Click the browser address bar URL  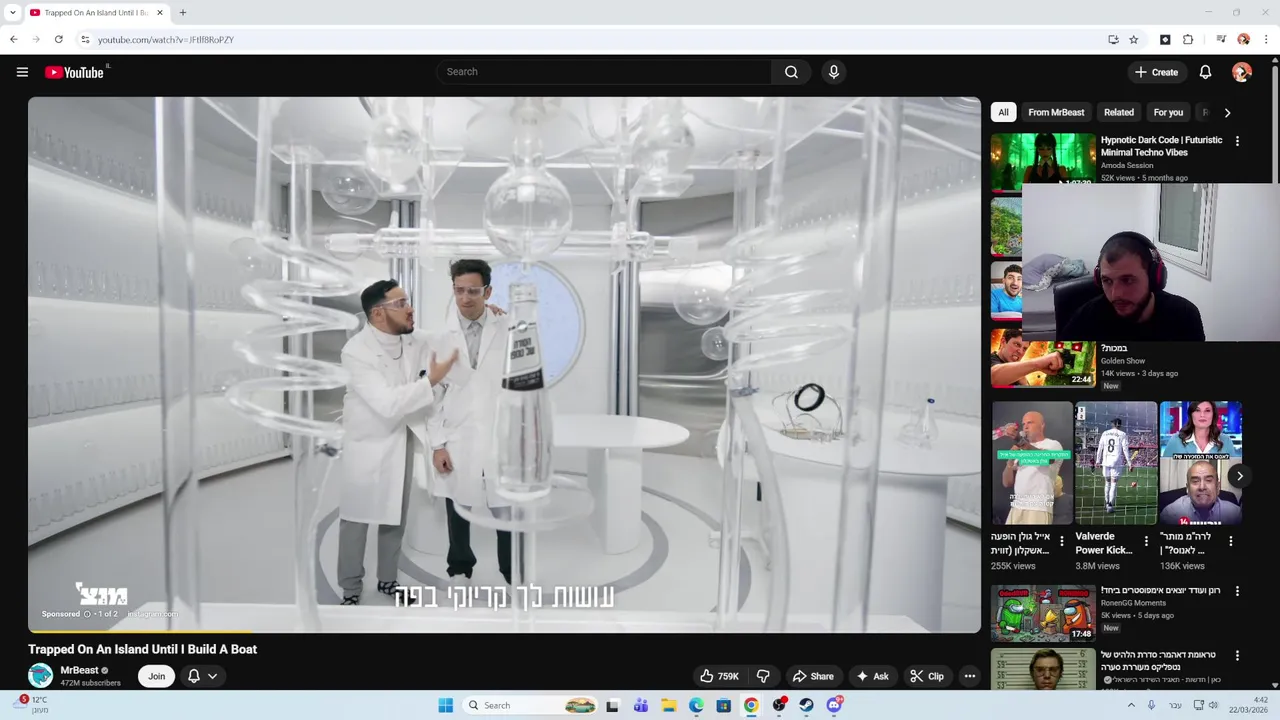pyautogui.click(x=166, y=40)
